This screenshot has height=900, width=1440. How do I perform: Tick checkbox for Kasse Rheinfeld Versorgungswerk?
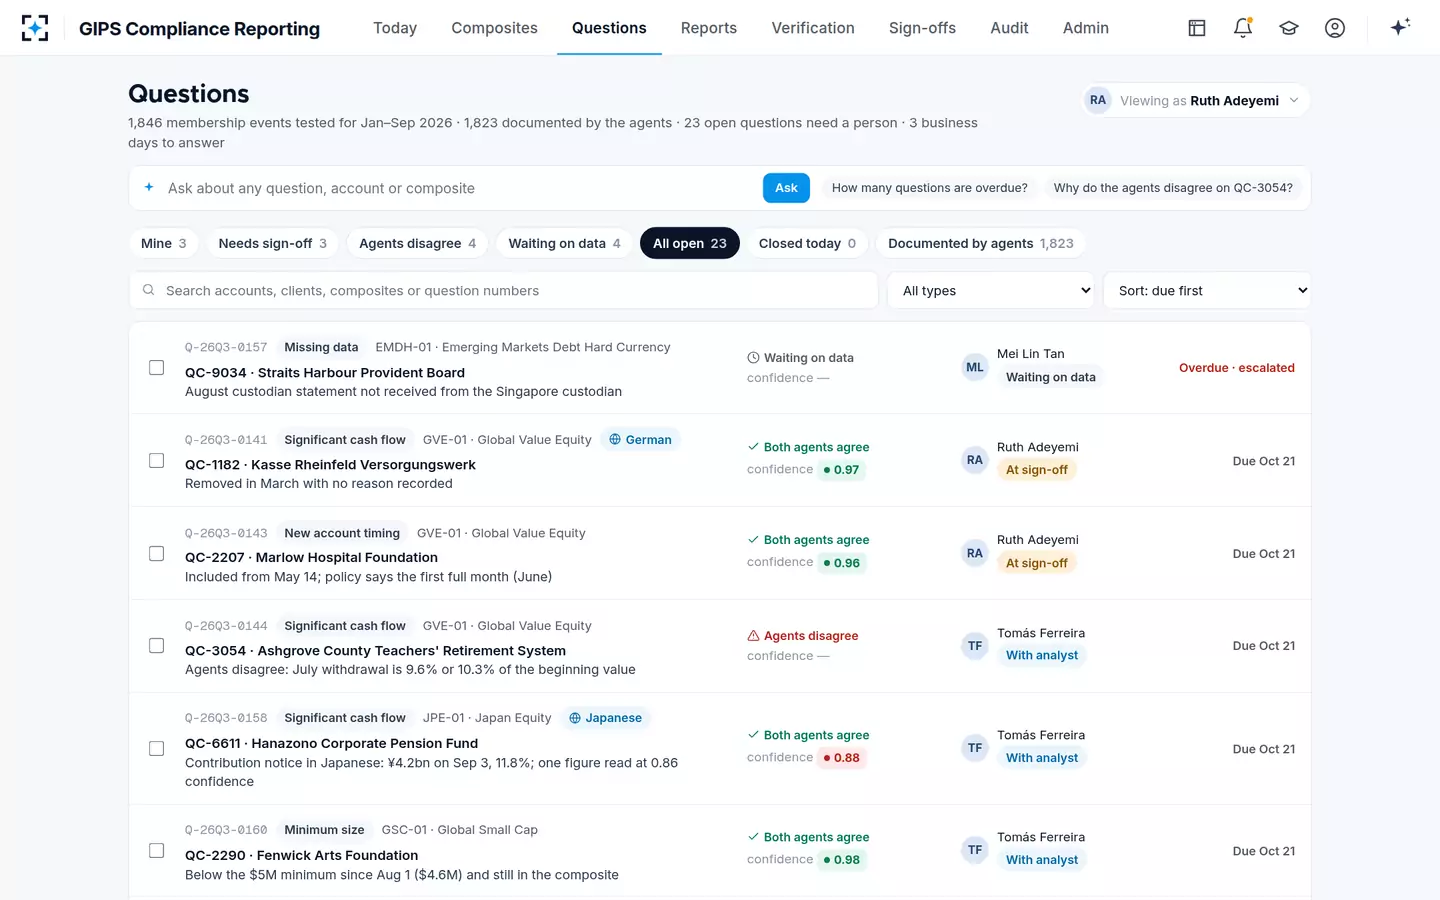pyautogui.click(x=157, y=461)
